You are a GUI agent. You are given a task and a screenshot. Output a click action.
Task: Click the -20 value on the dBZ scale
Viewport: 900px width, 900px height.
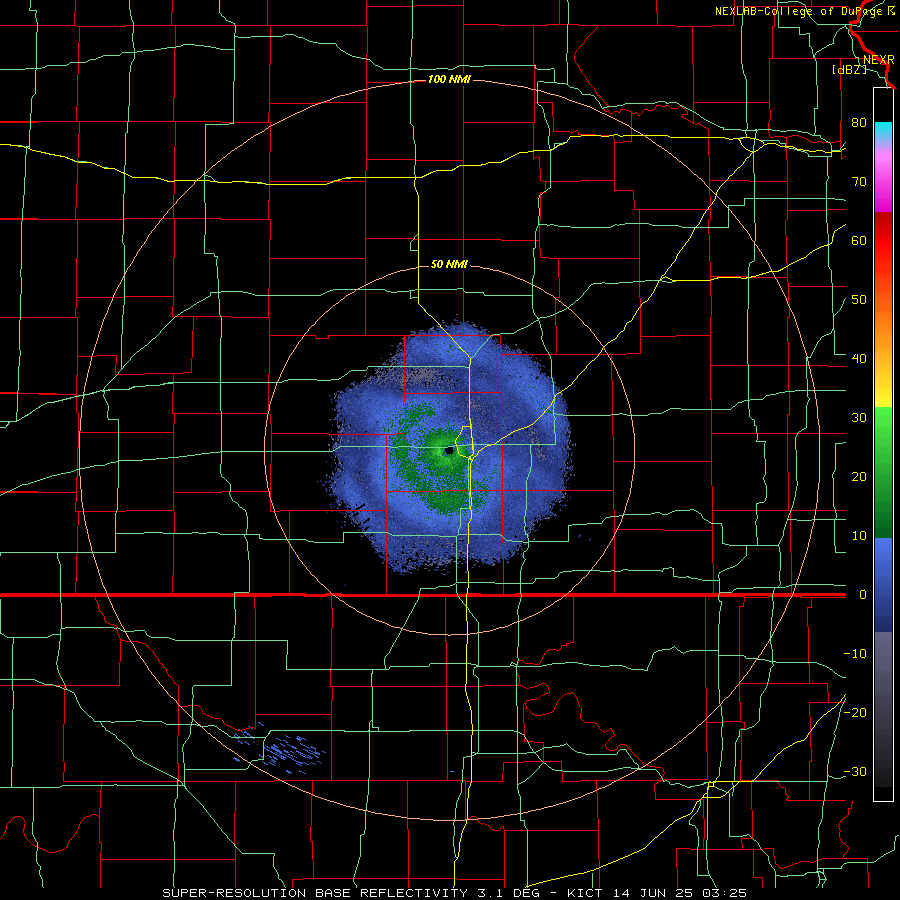coord(855,712)
